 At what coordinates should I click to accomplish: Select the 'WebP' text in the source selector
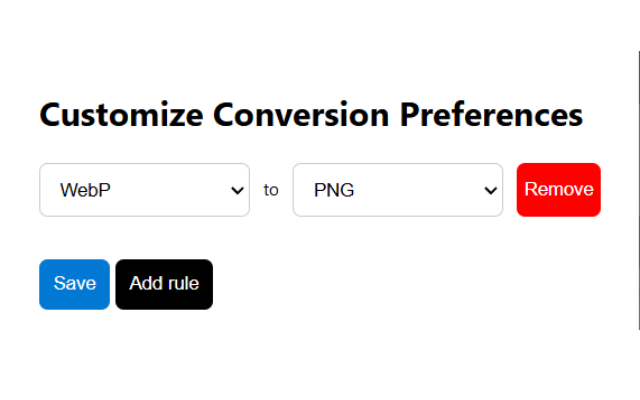click(84, 190)
